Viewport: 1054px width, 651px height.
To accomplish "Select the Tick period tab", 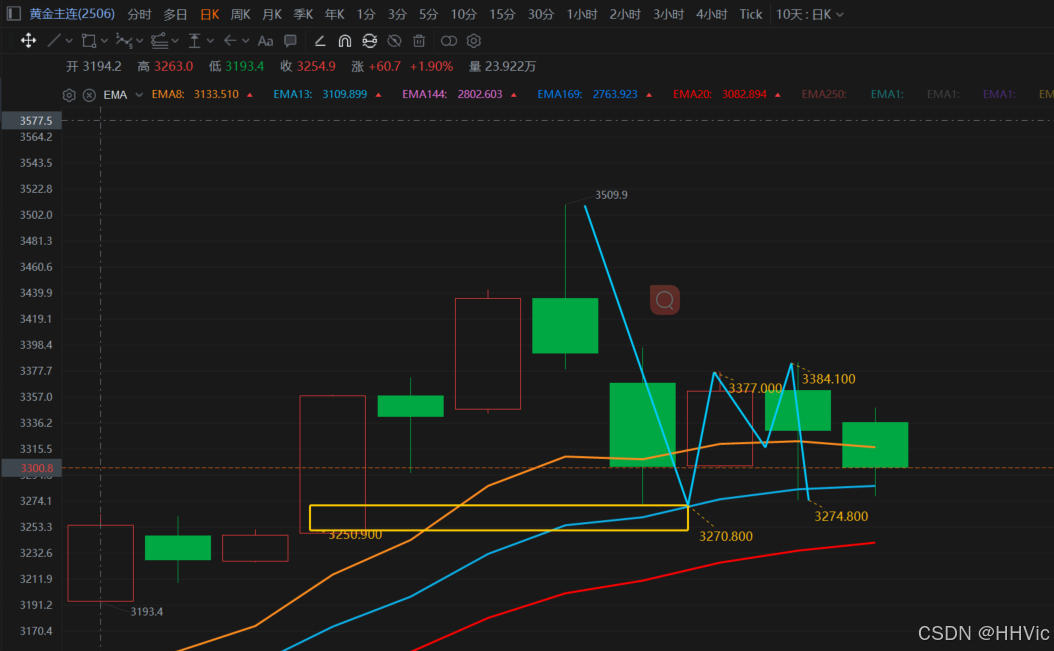I will [x=751, y=14].
